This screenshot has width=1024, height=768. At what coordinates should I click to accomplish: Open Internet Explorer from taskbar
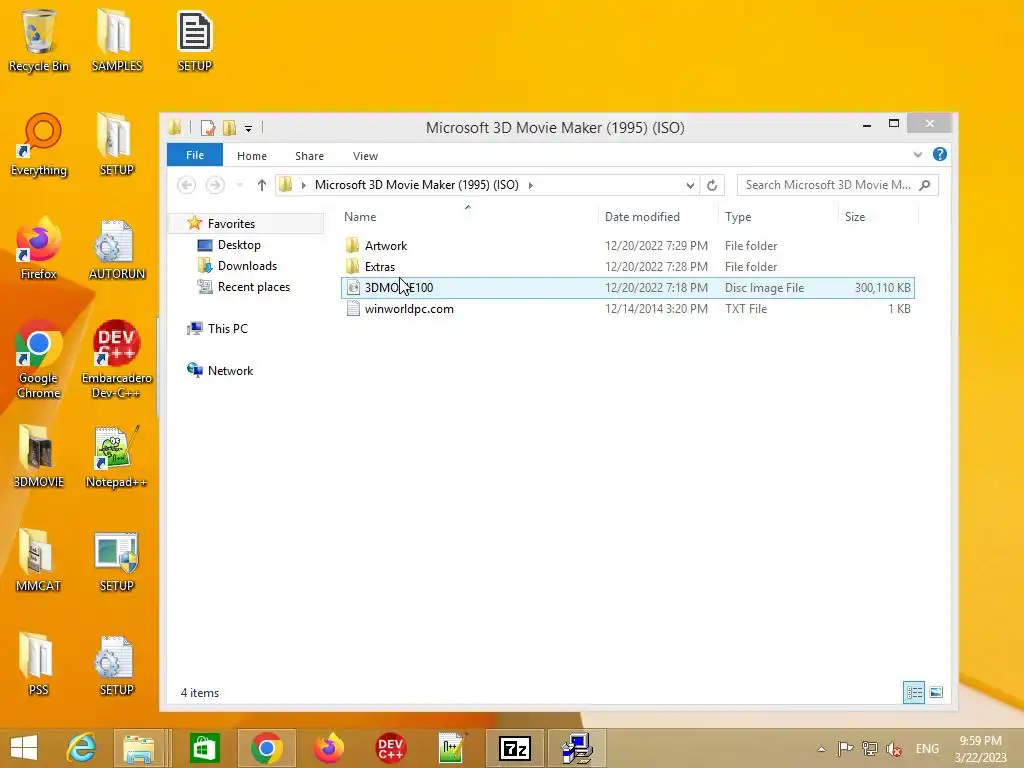pyautogui.click(x=80, y=748)
